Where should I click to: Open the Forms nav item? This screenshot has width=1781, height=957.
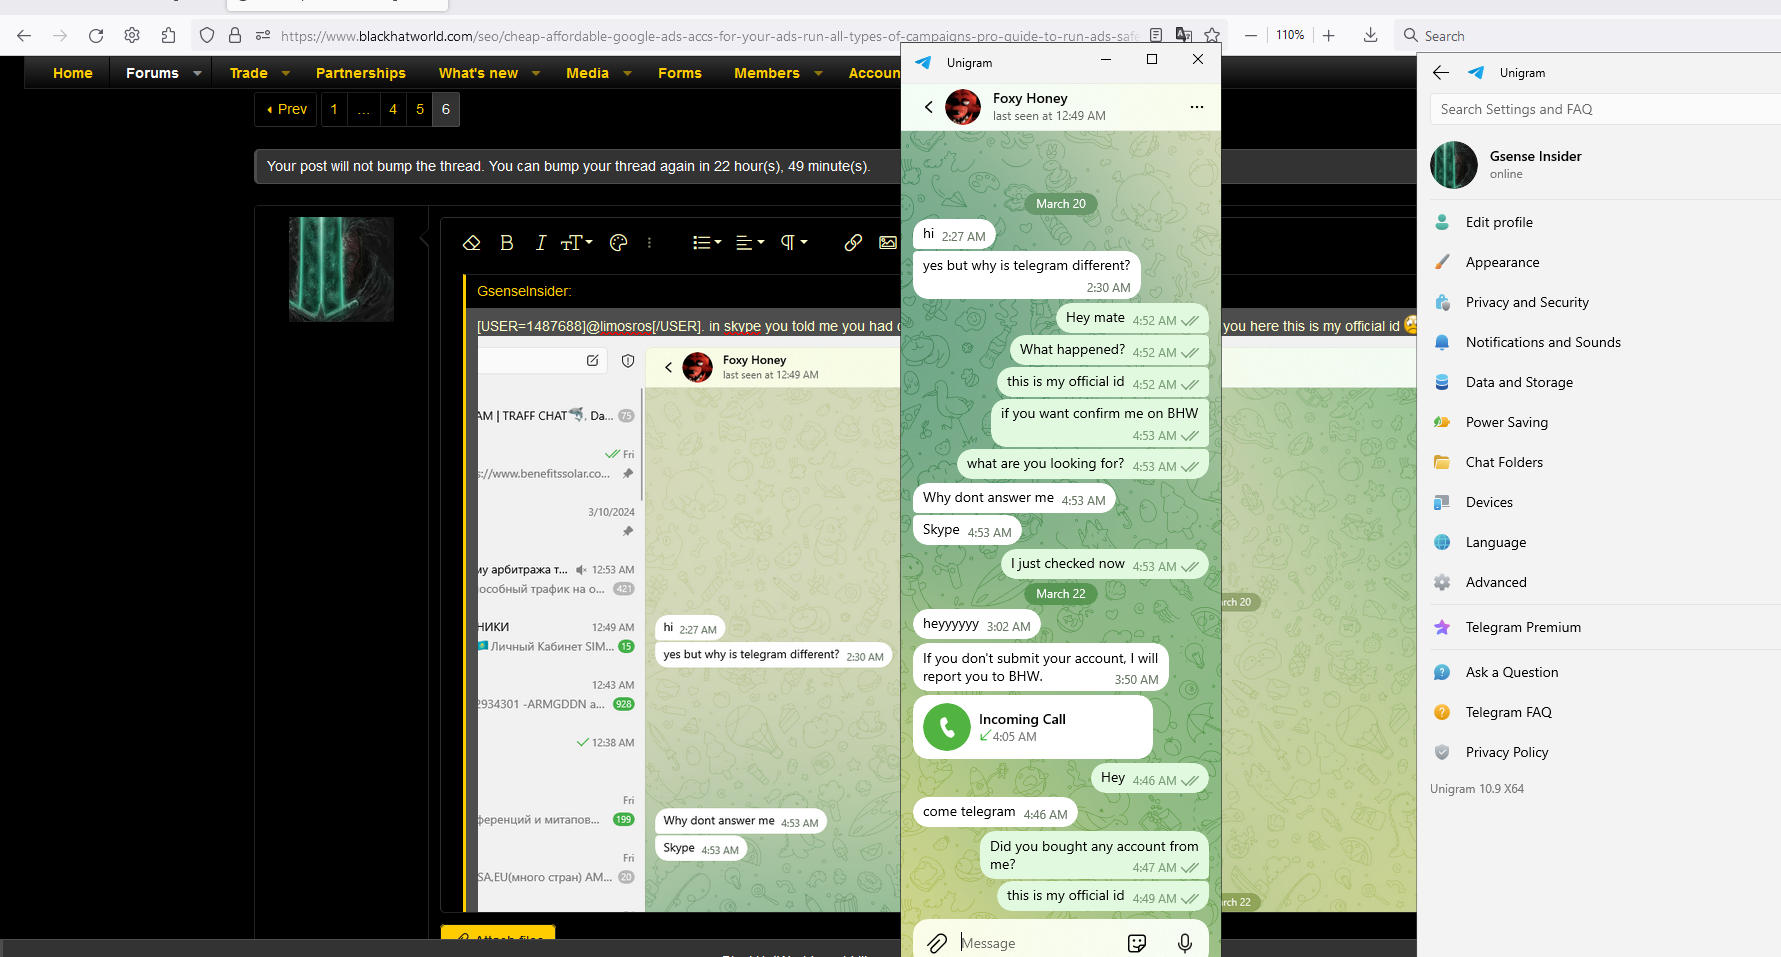click(680, 73)
